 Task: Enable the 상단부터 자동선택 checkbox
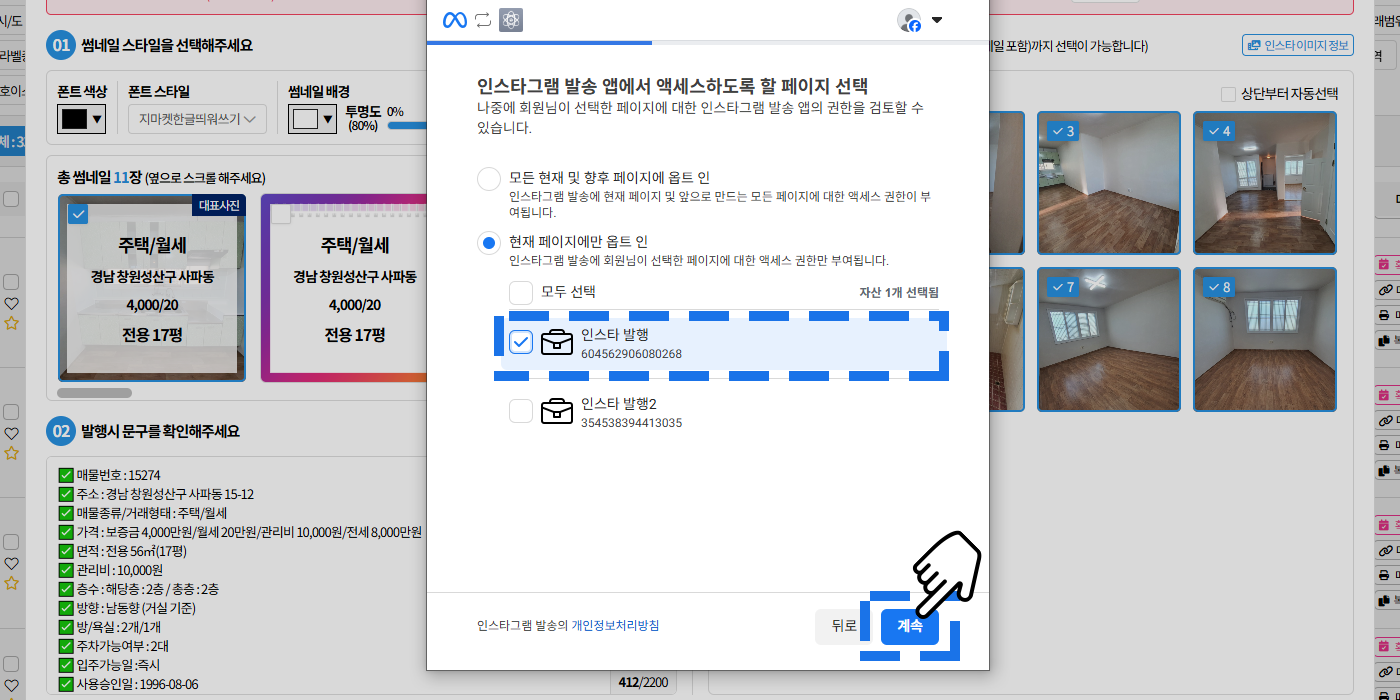pyautogui.click(x=1228, y=94)
